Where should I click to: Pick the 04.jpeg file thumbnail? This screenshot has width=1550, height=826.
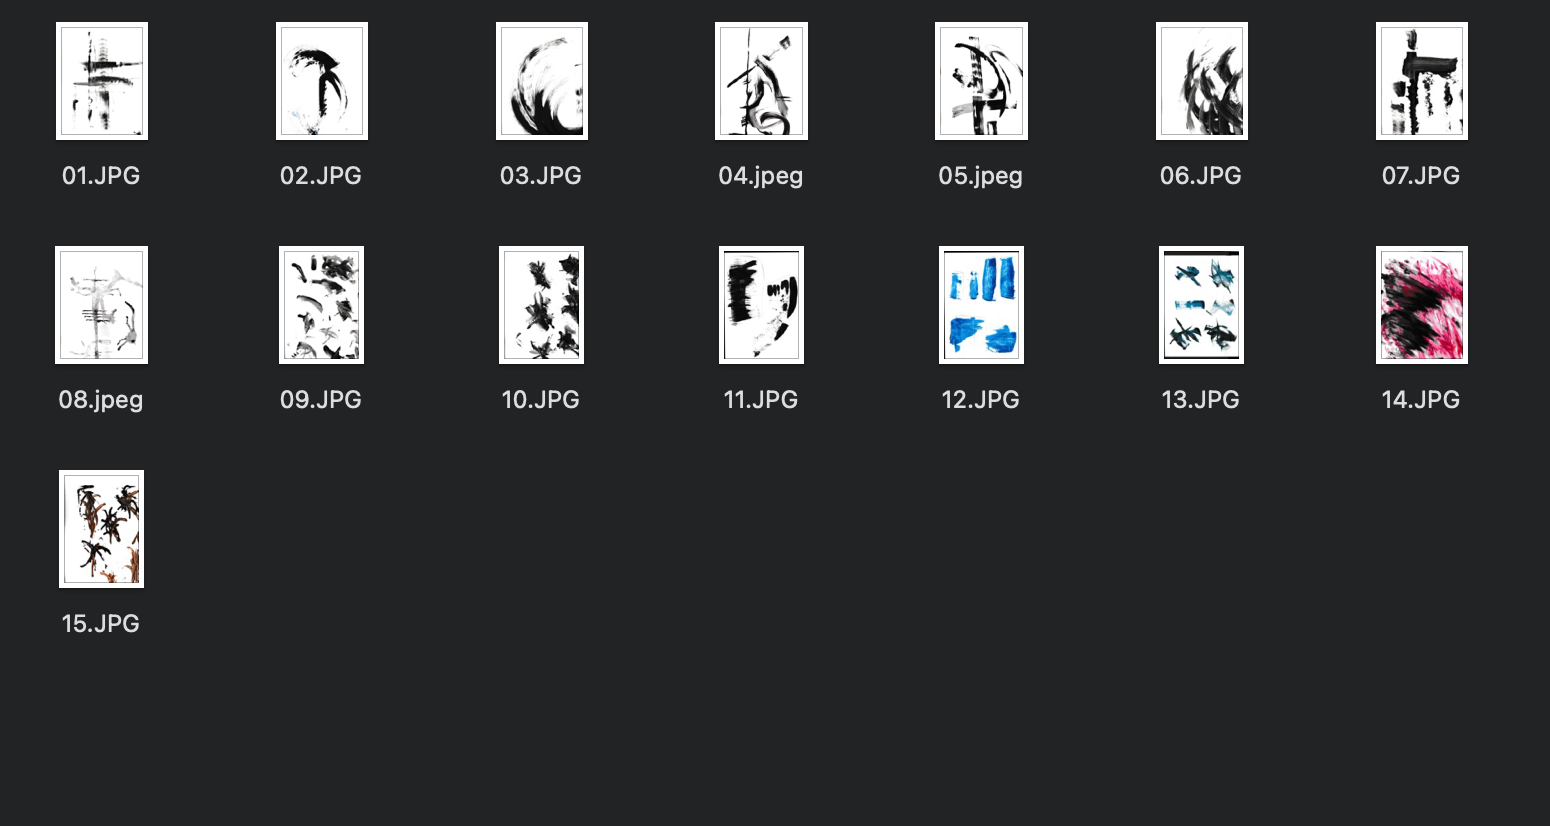[761, 81]
